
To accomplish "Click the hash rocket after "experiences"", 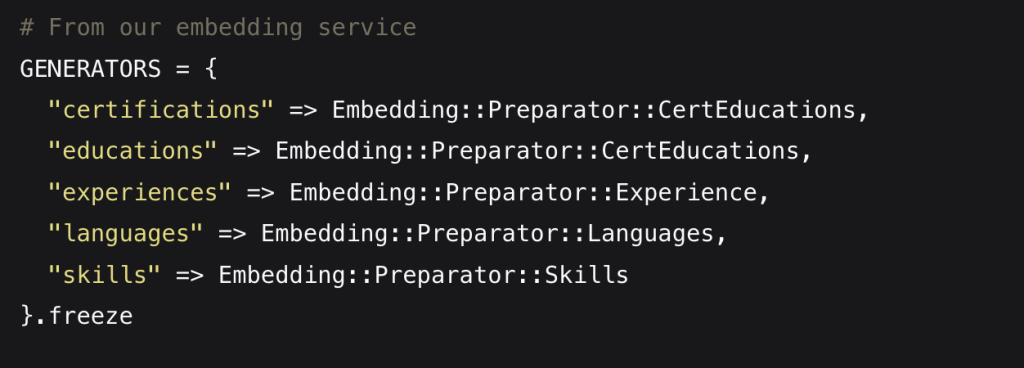I will coord(261,193).
